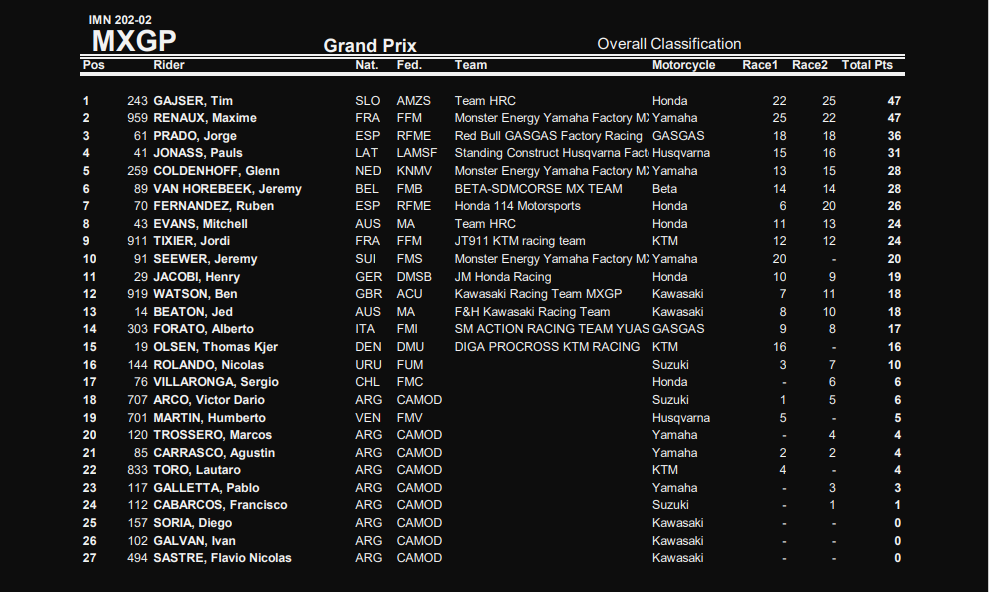Viewport: 989px width, 592px height.
Task: Click BETA-SDMCORSE MX TEAM entry
Action: click(x=538, y=189)
